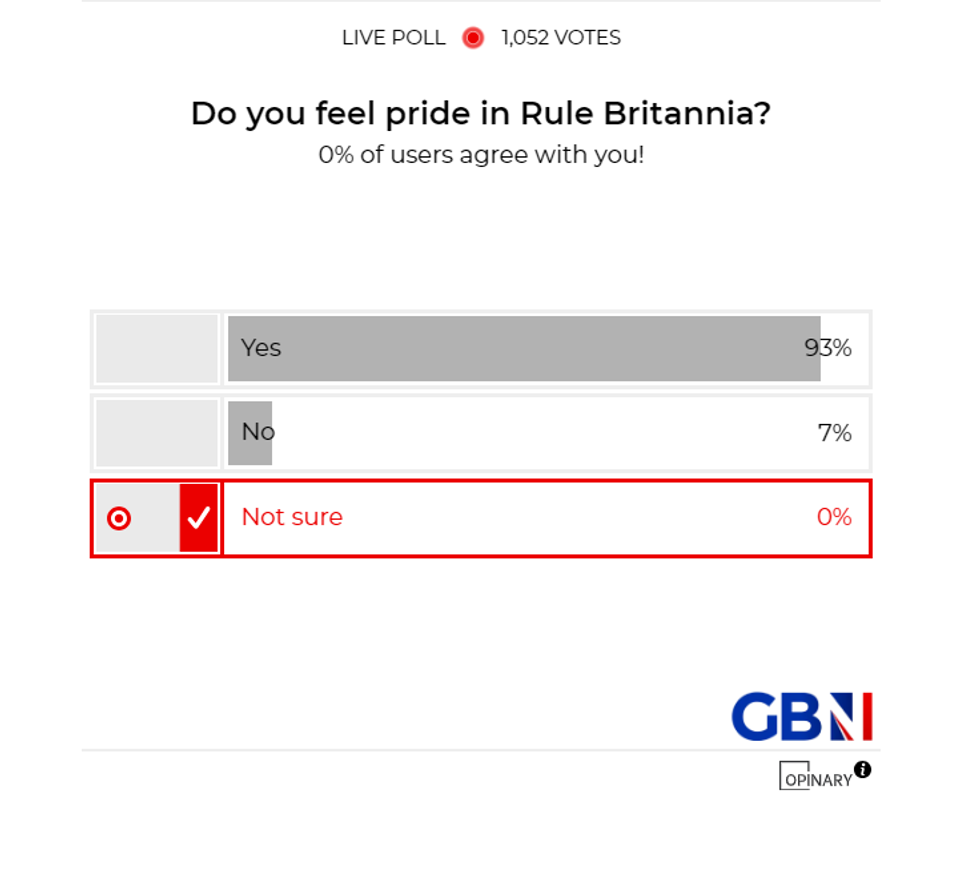980x873 pixels.
Task: Click the 7% result label
Action: [834, 432]
